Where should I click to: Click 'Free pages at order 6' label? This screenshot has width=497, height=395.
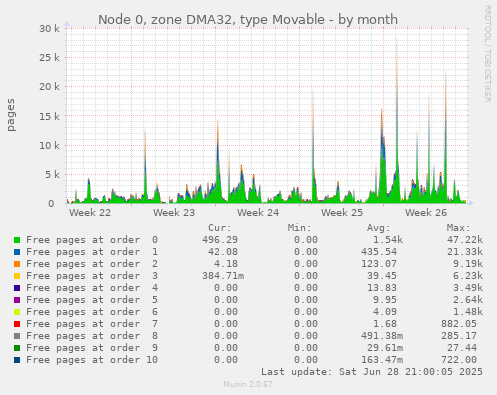click(x=92, y=312)
